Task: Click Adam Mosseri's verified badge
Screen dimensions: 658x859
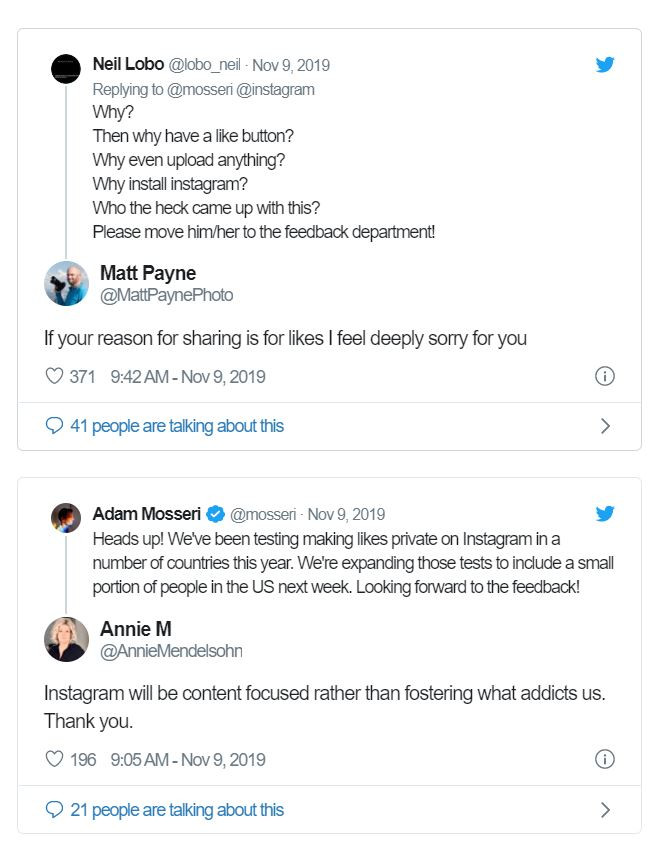Action: tap(215, 515)
